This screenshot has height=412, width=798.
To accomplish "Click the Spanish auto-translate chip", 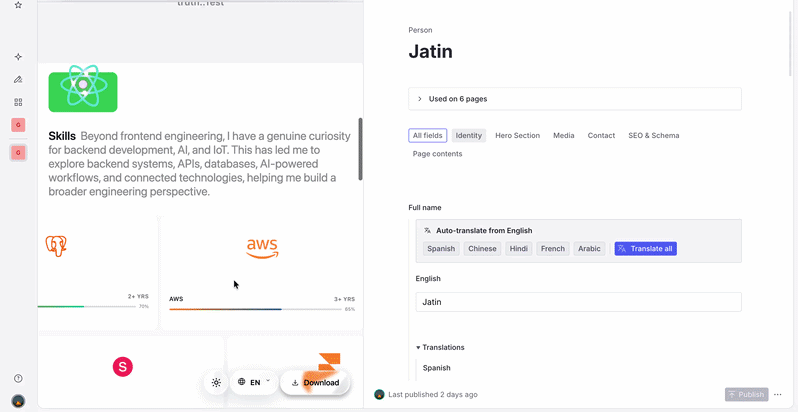I will pyautogui.click(x=441, y=249).
